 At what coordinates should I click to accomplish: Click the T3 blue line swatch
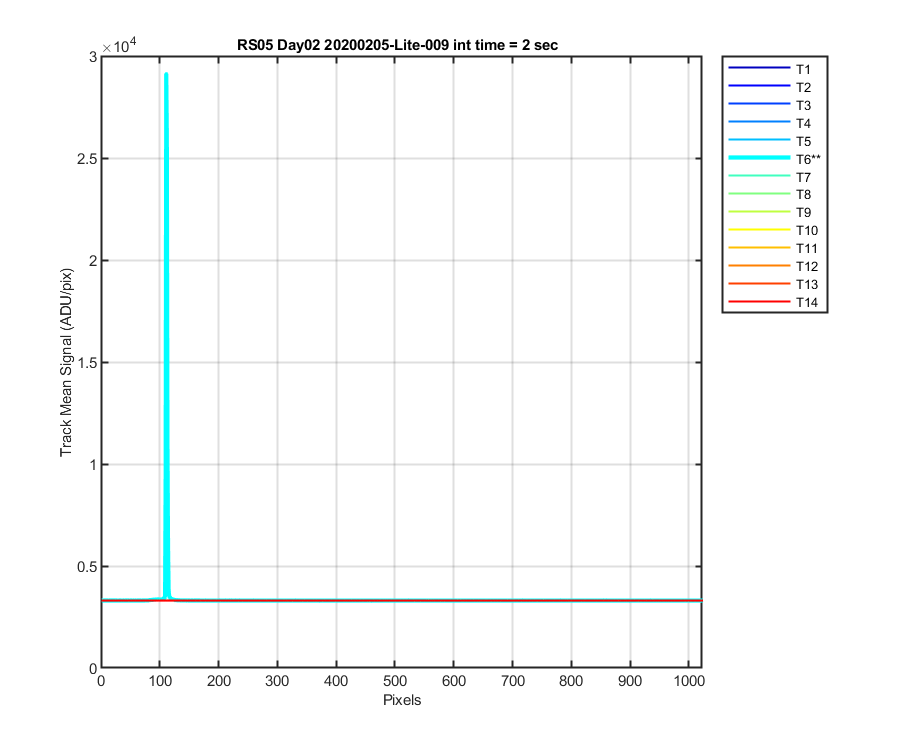pyautogui.click(x=759, y=104)
